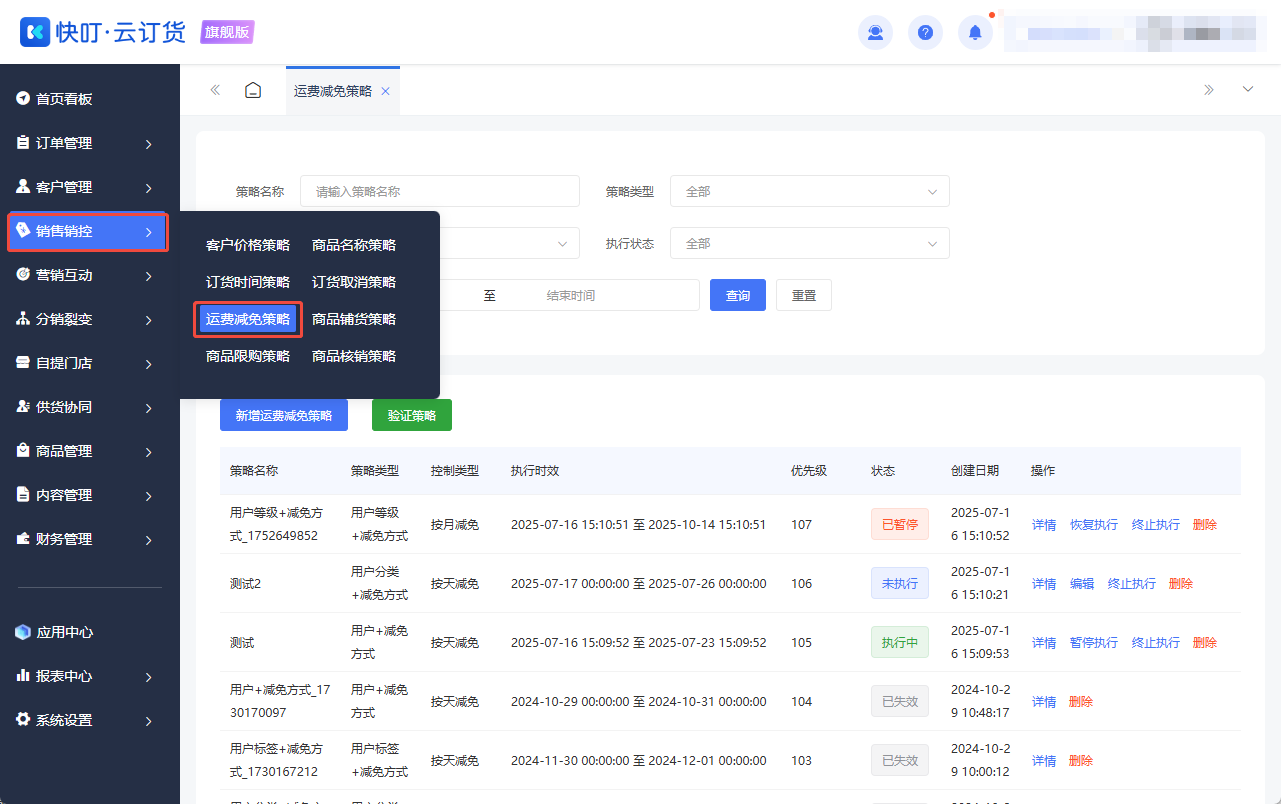The image size is (1281, 804).
Task: Choose 订货时间策略 from submenu
Action: pos(248,282)
